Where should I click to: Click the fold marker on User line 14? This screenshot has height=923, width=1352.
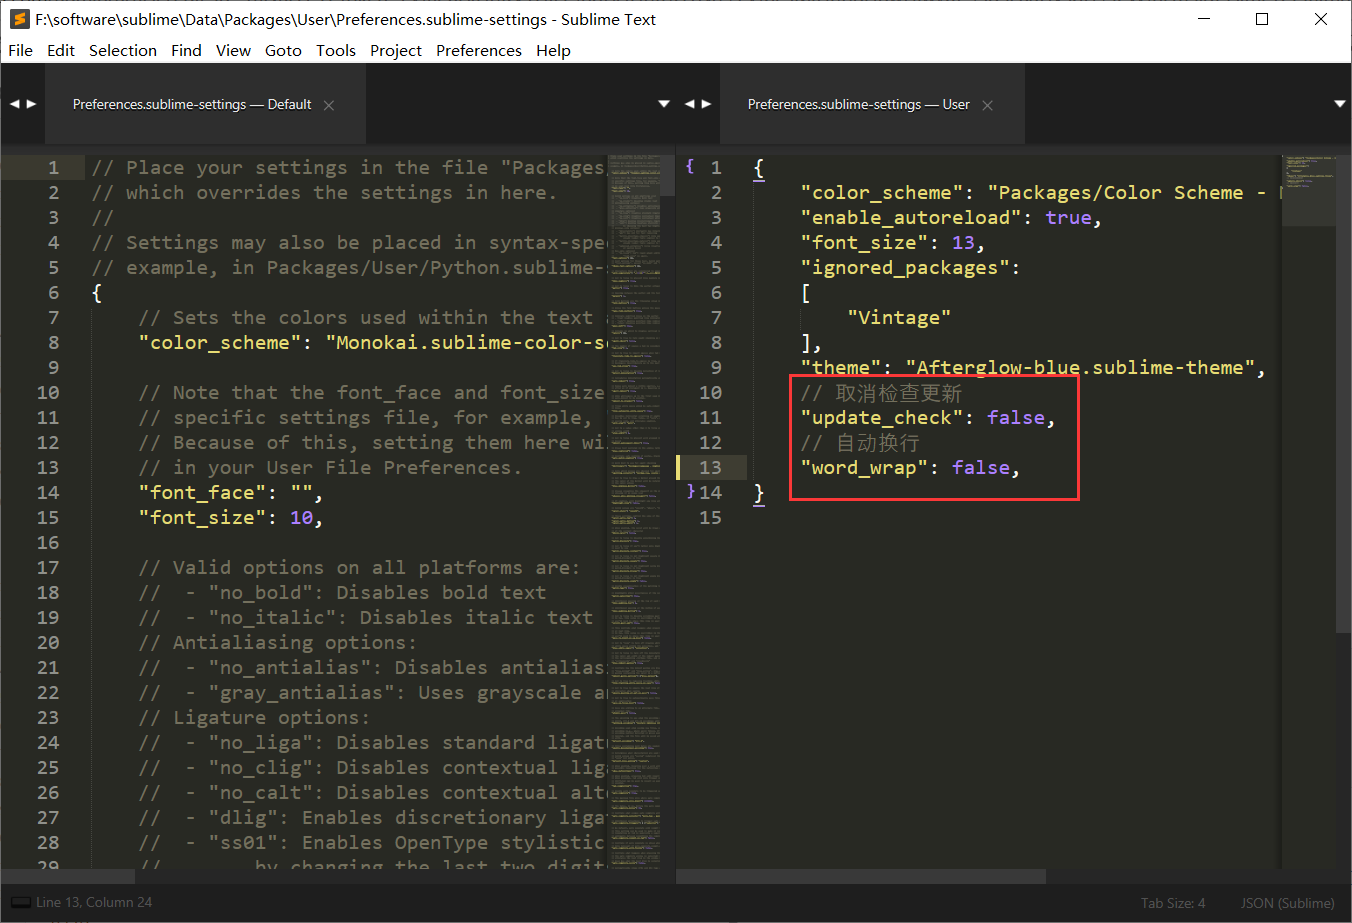pos(690,491)
